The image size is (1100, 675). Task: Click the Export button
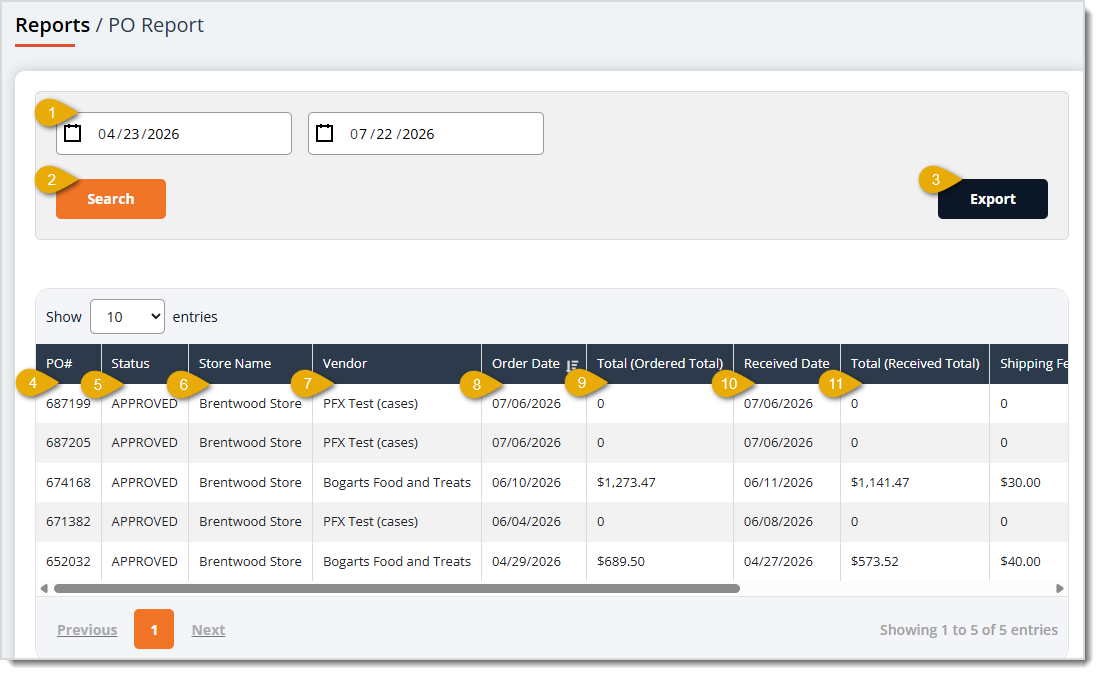click(993, 199)
